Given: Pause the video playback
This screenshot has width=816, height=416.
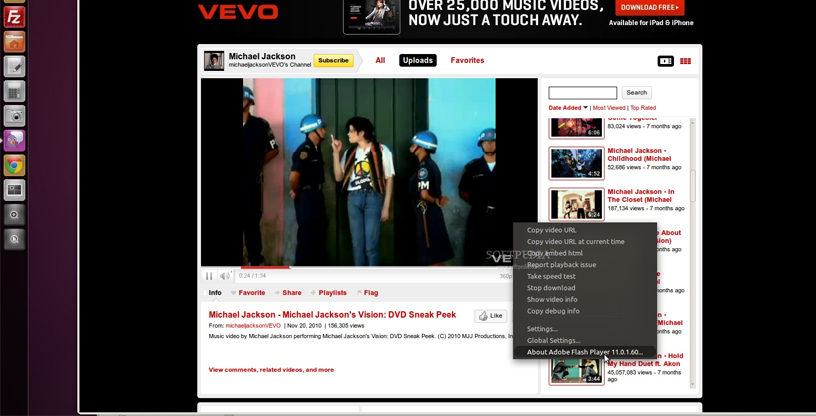Looking at the screenshot, I should point(209,276).
